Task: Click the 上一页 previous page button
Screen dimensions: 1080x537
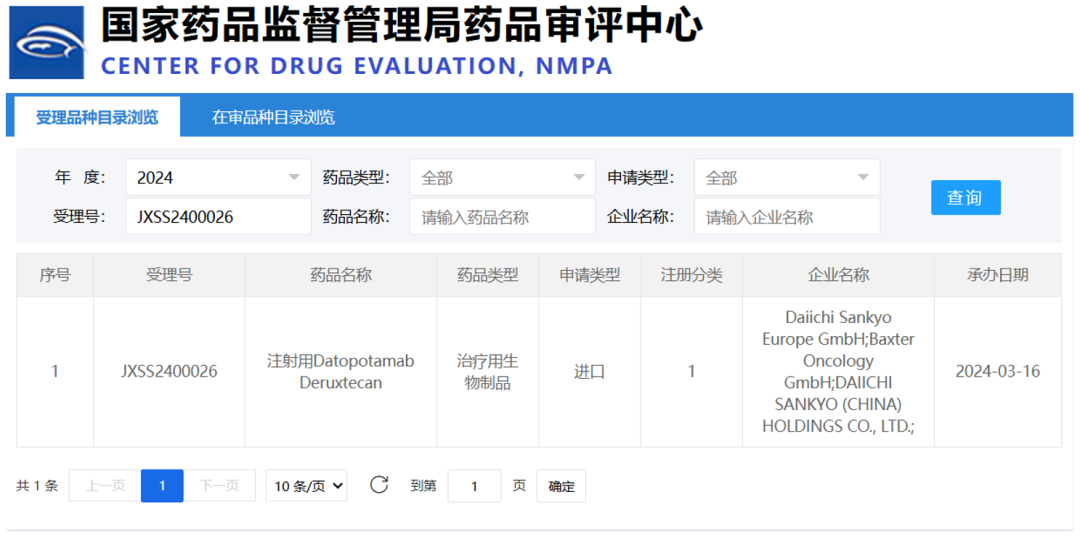Action: point(105,486)
